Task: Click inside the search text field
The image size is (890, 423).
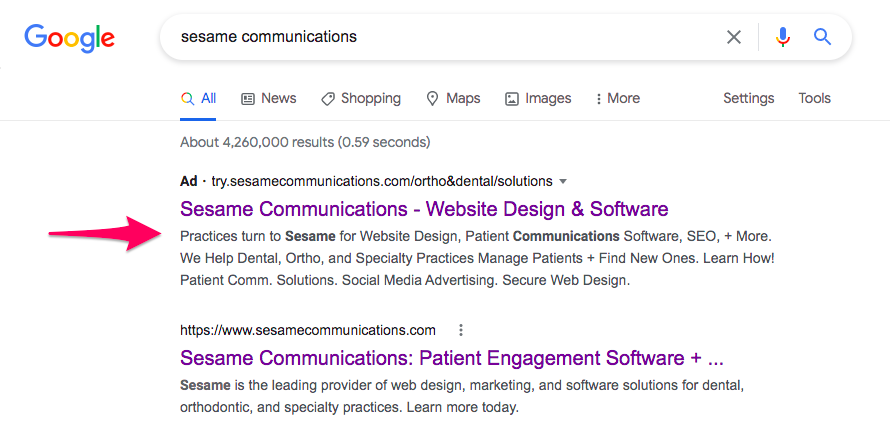Action: click(x=440, y=37)
